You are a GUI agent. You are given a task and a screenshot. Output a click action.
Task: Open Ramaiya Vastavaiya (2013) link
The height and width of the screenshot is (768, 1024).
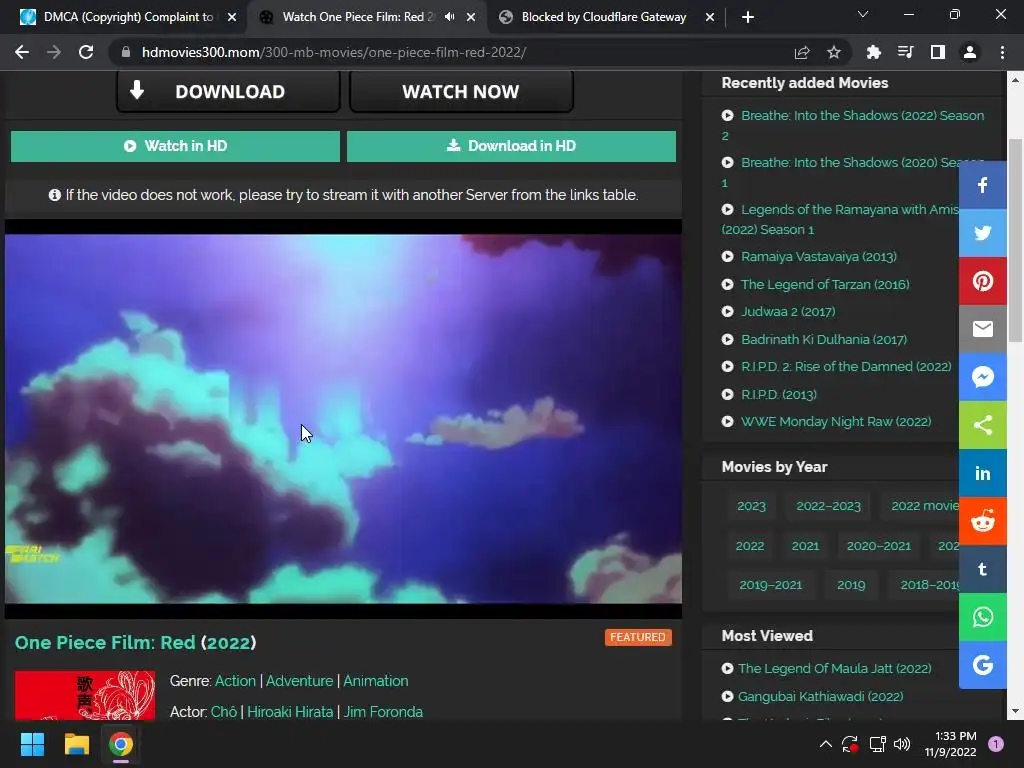pos(818,257)
